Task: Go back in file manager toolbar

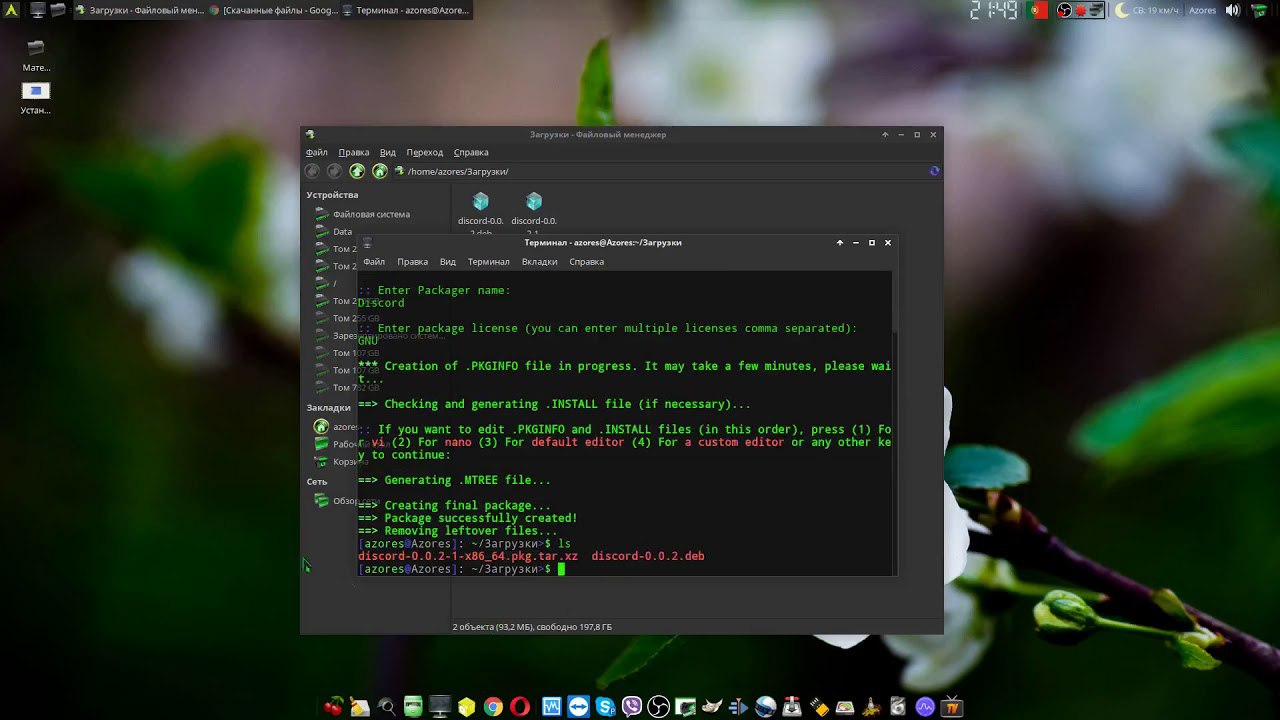Action: (312, 171)
